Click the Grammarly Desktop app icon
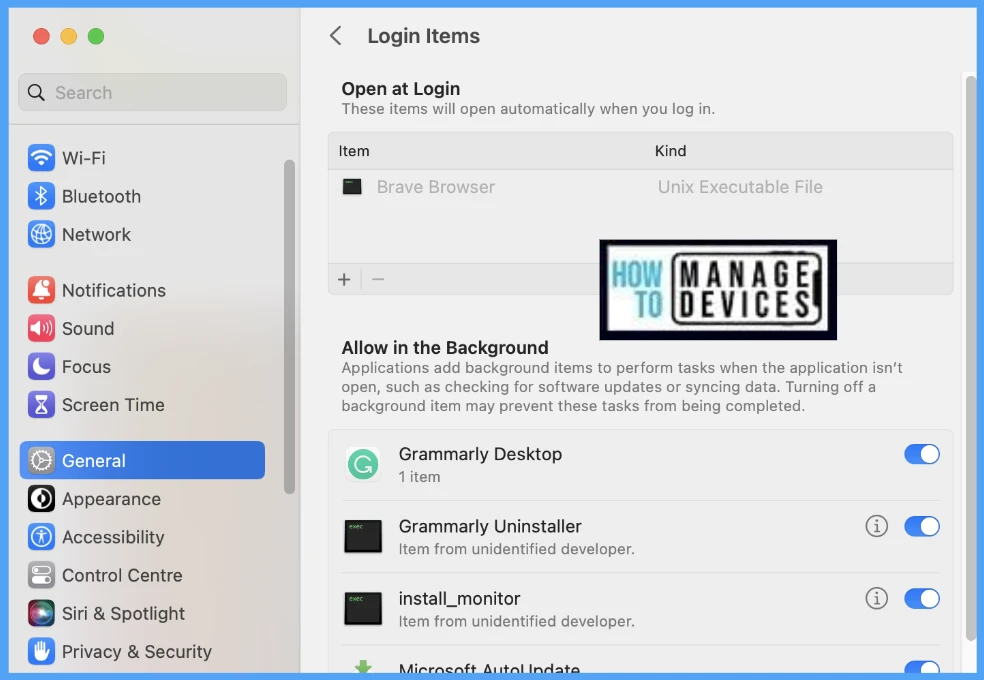The image size is (984, 680). (363, 465)
